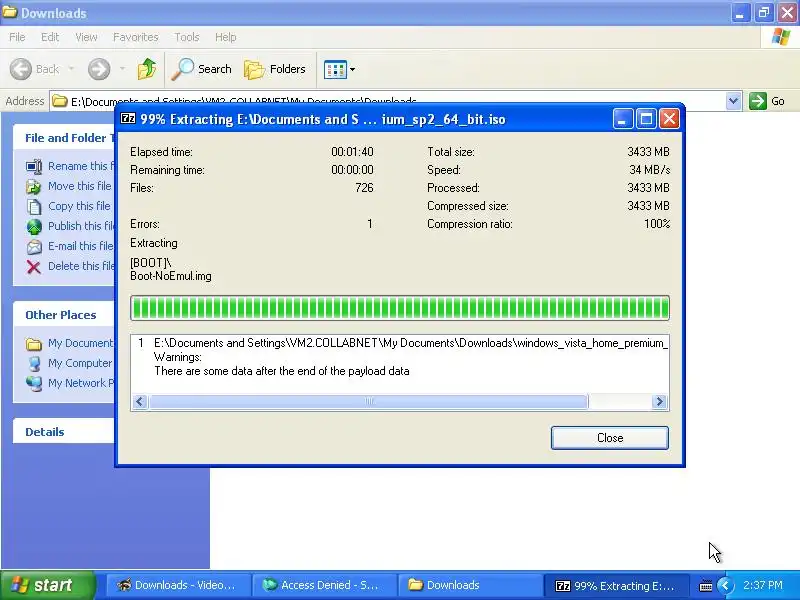Image resolution: width=800 pixels, height=600 pixels.
Task: Click the red X Delete icon
Action: [x=34, y=266]
